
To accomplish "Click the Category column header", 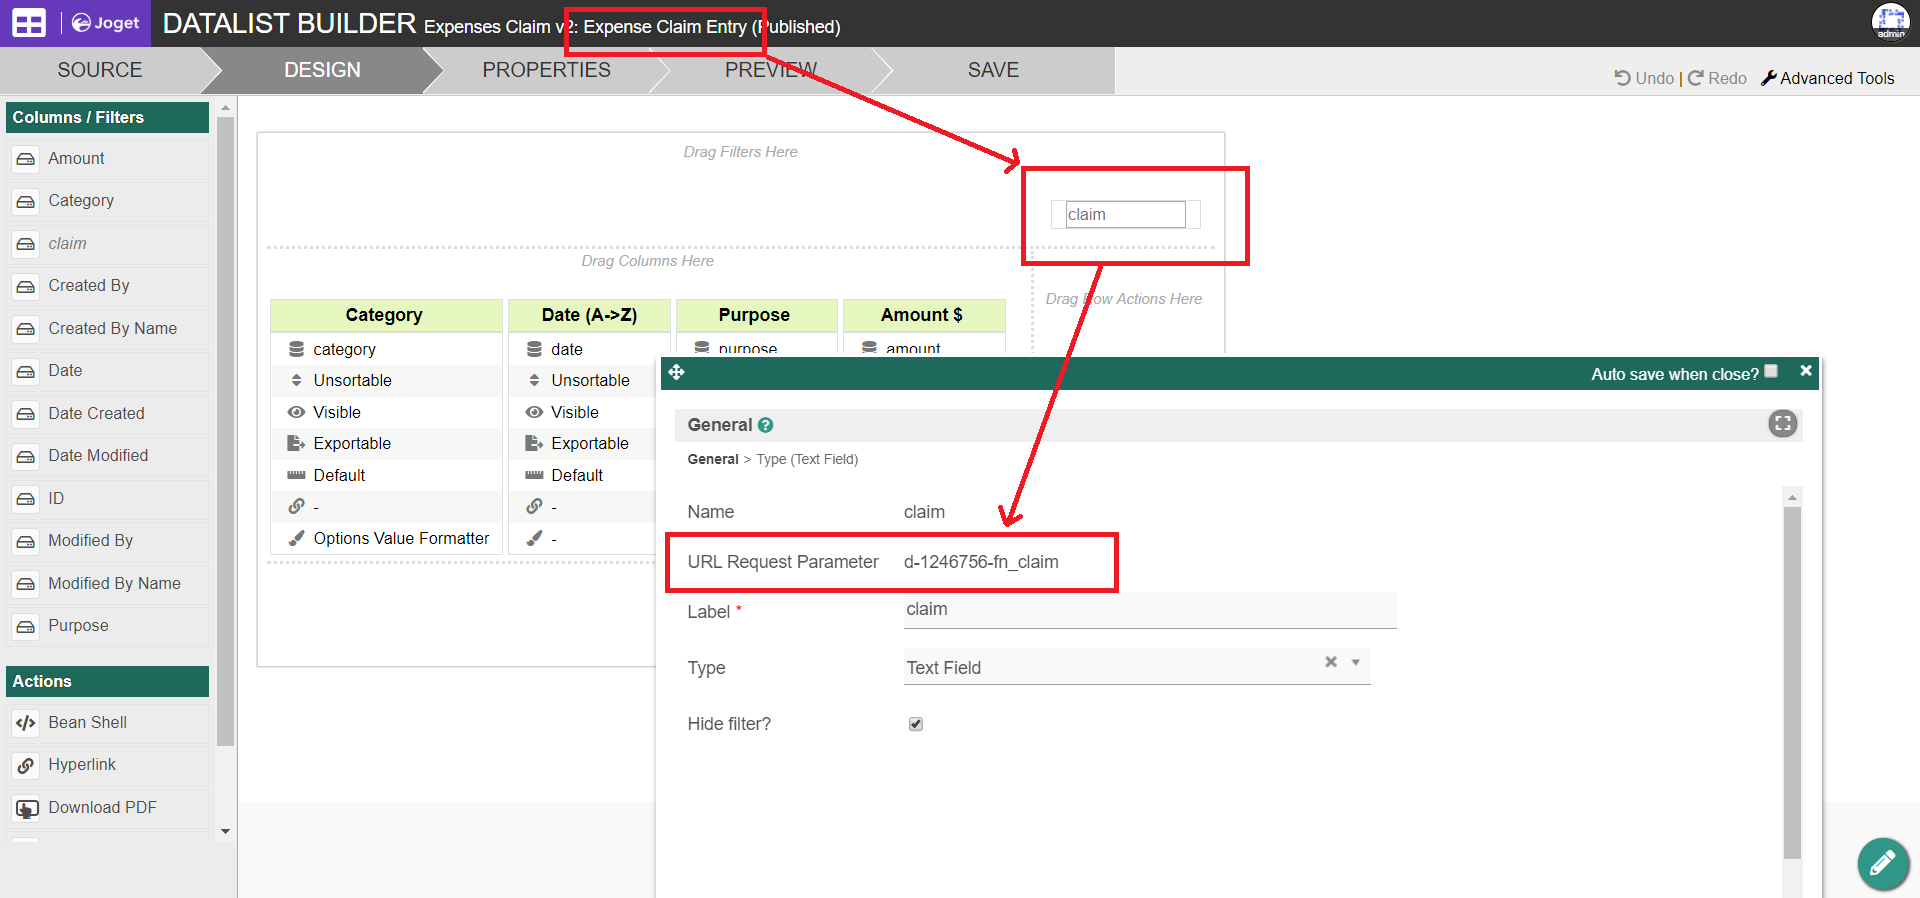I will [x=385, y=315].
